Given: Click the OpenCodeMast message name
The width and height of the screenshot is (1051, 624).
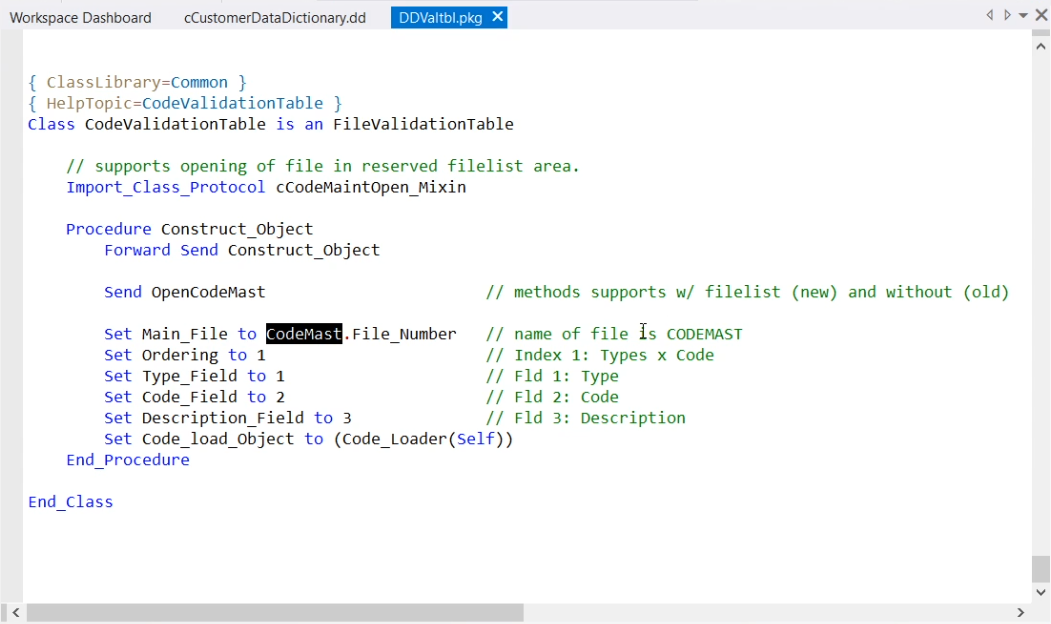Looking at the screenshot, I should tap(208, 292).
